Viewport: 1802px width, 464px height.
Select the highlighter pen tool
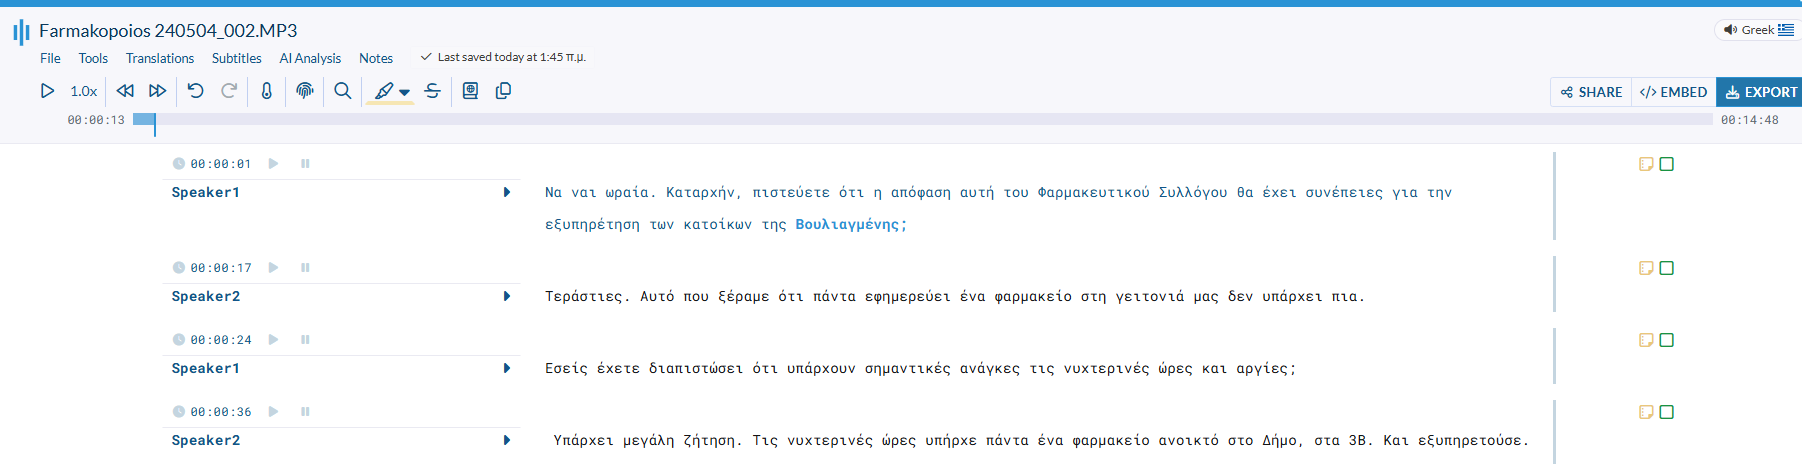click(384, 91)
